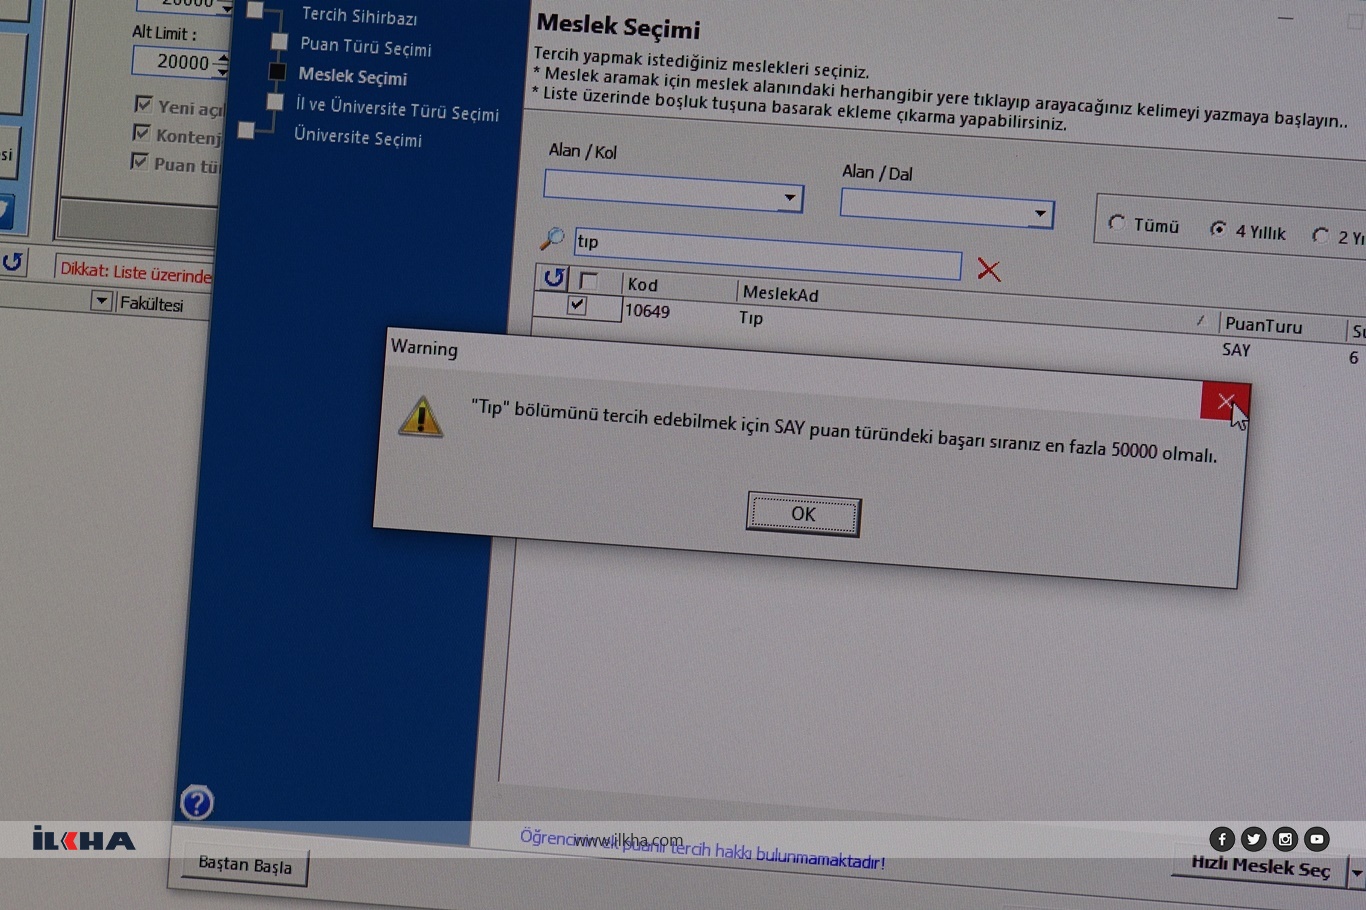The width and height of the screenshot is (1366, 910).
Task: Select the Tıp profession name cell
Action: (751, 318)
